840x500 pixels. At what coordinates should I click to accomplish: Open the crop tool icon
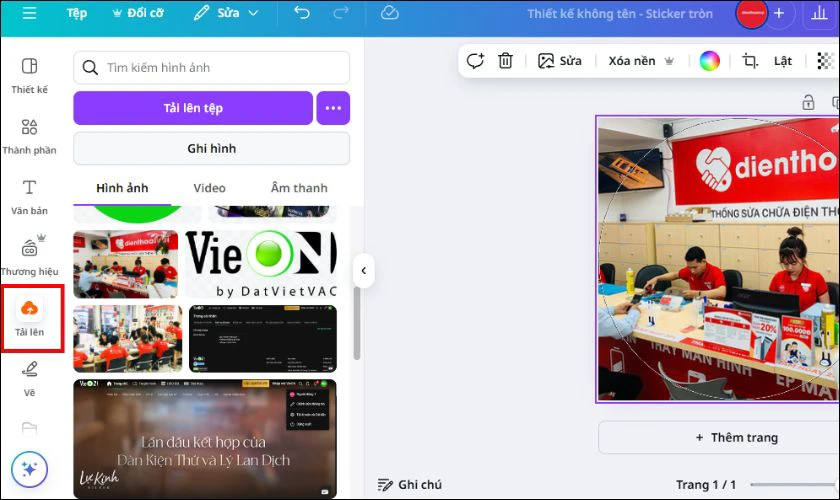[x=750, y=60]
